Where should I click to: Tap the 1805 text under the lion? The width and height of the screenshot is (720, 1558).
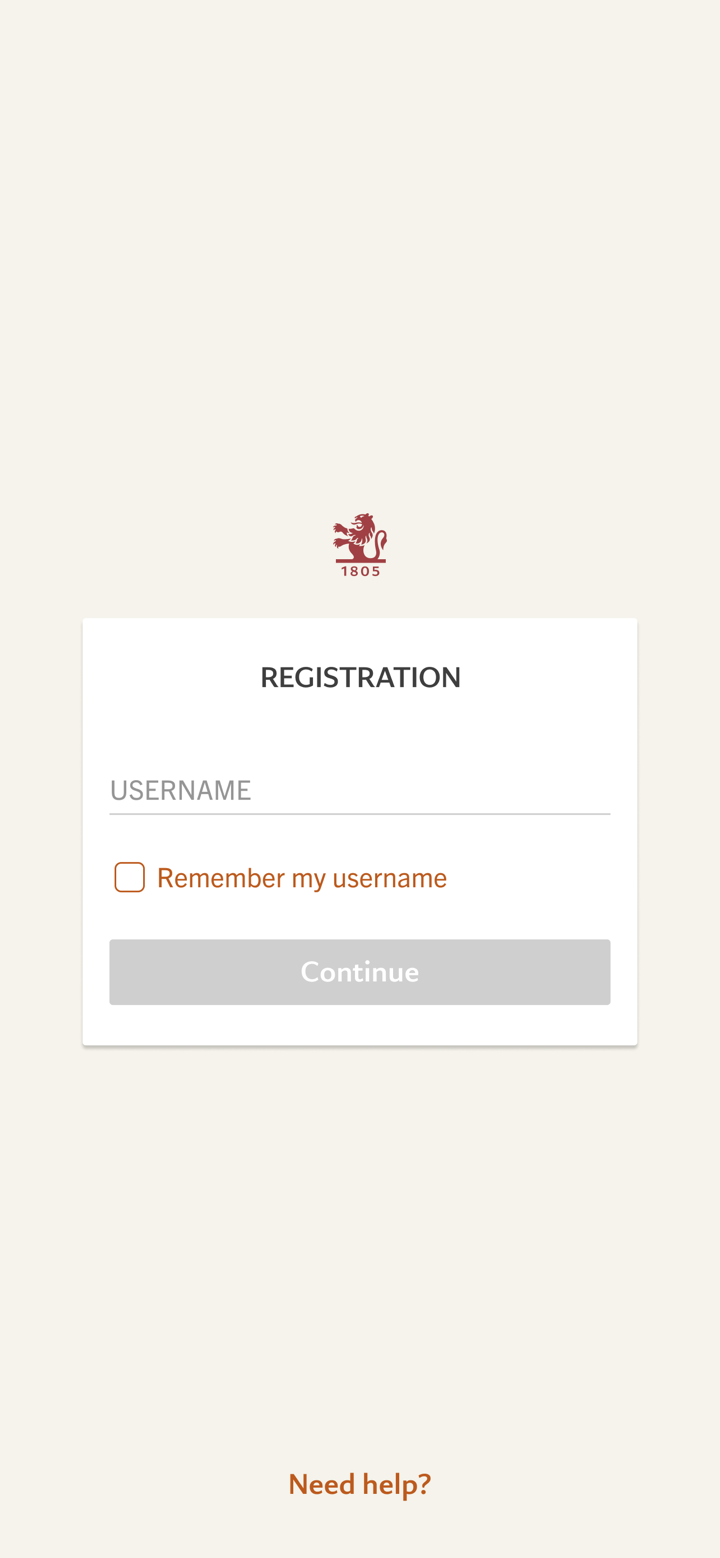pyautogui.click(x=360, y=571)
